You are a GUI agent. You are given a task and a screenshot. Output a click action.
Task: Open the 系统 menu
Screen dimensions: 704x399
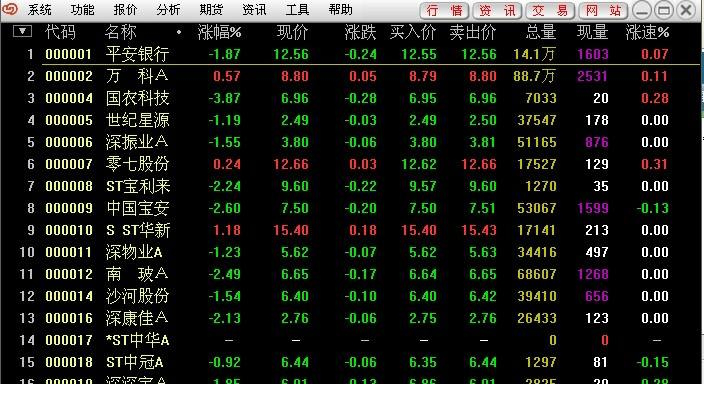(40, 9)
